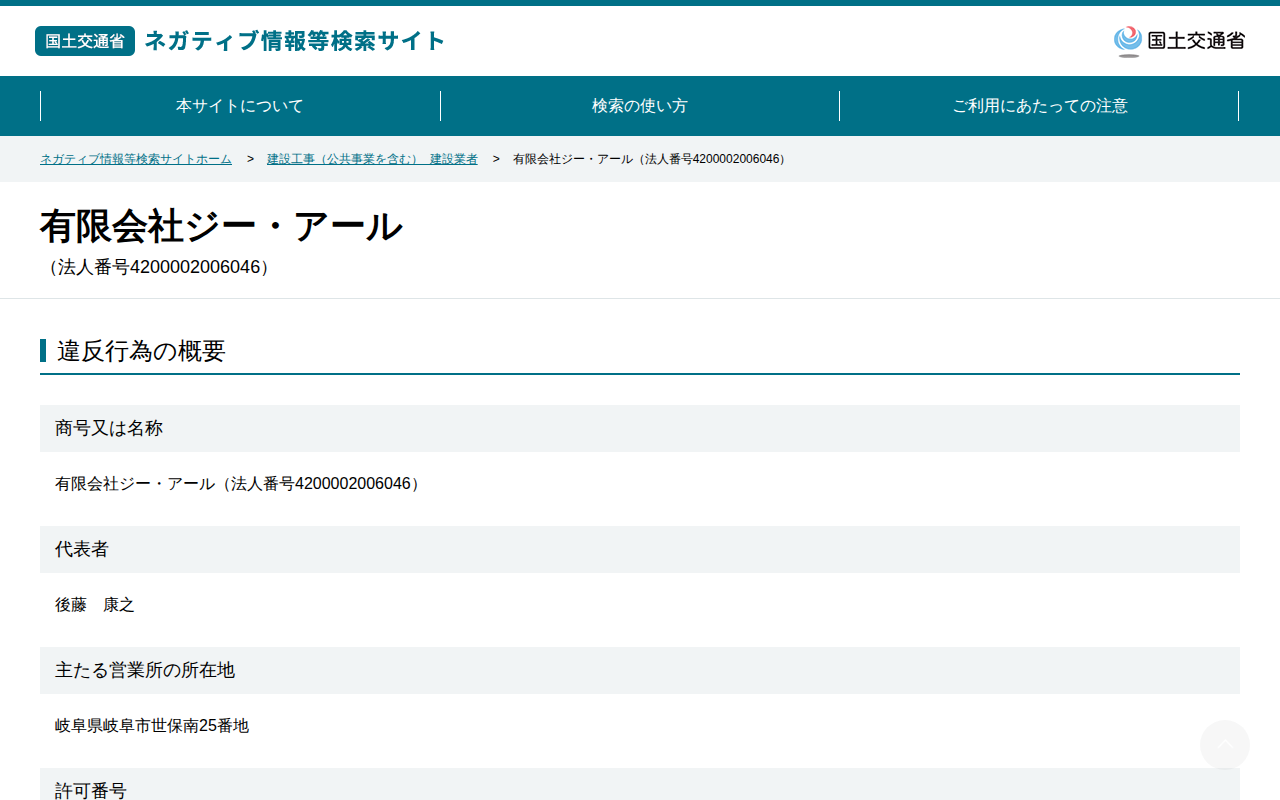Click the address 岐阜県岐阜市世保南25番地

pos(152,726)
